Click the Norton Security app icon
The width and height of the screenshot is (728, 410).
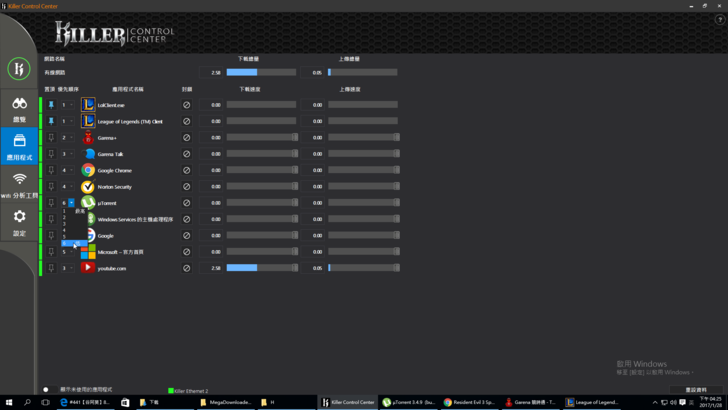click(x=88, y=186)
